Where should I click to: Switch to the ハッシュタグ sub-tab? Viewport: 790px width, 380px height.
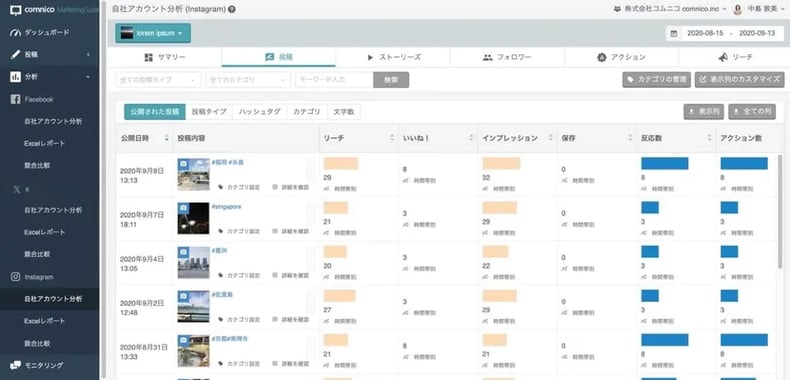(259, 112)
